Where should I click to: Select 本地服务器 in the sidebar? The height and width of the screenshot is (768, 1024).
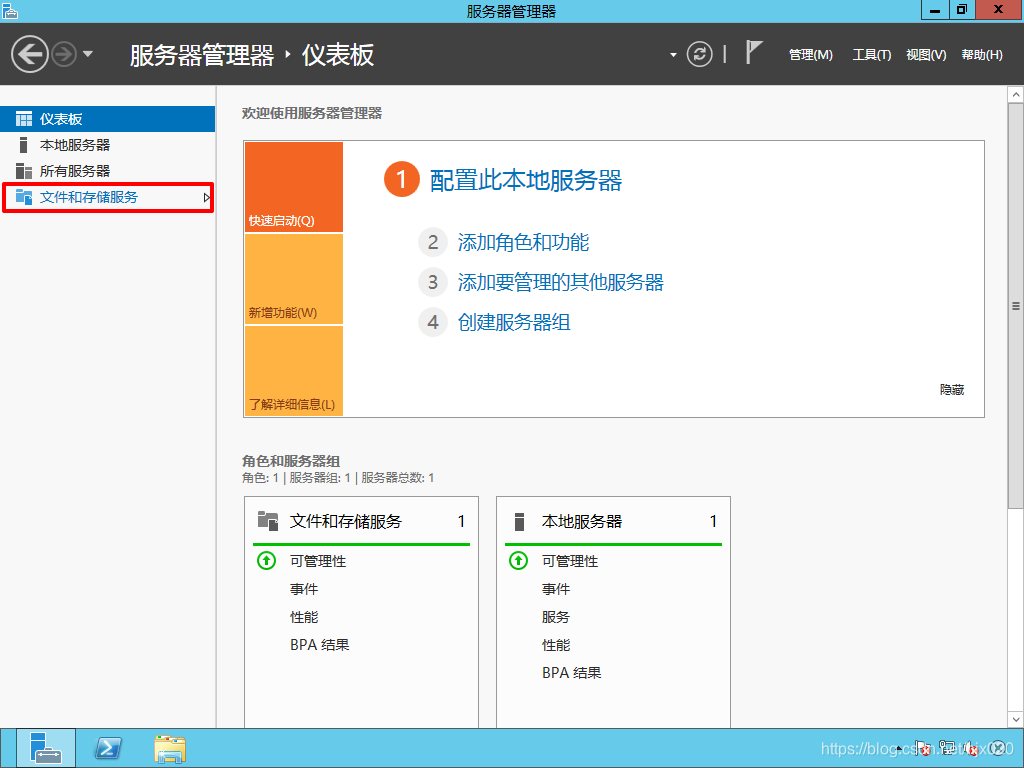coord(108,145)
